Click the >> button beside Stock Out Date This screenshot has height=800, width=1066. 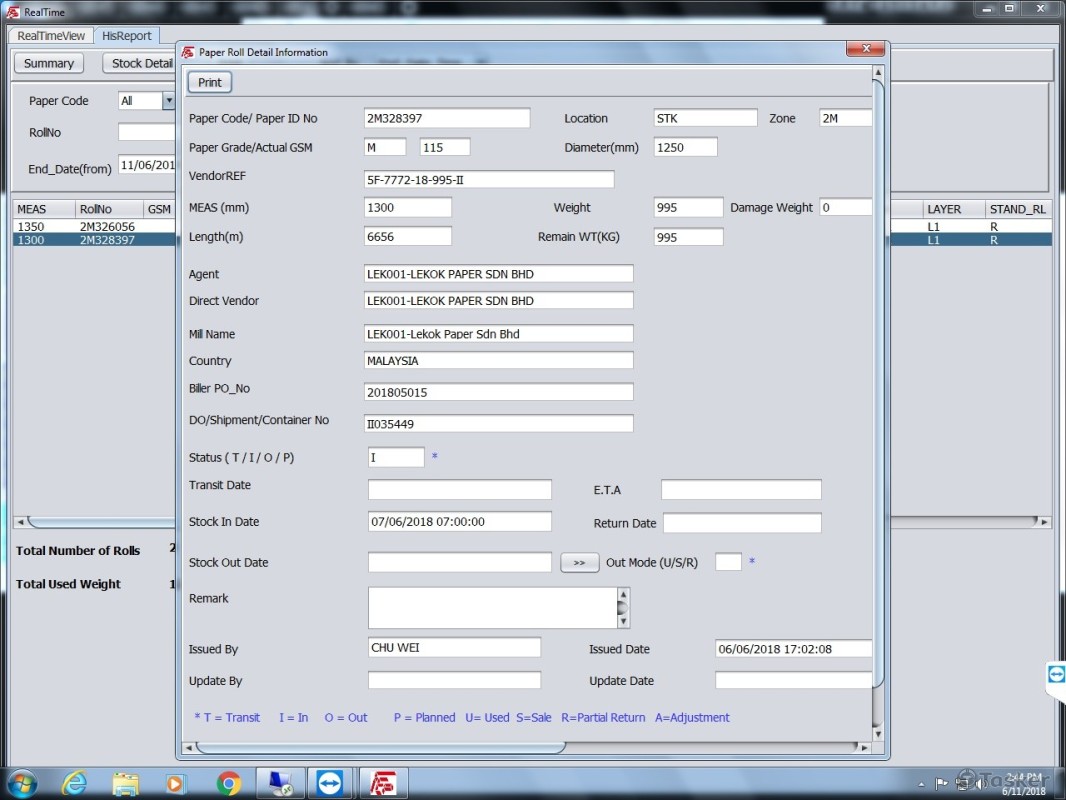point(579,563)
